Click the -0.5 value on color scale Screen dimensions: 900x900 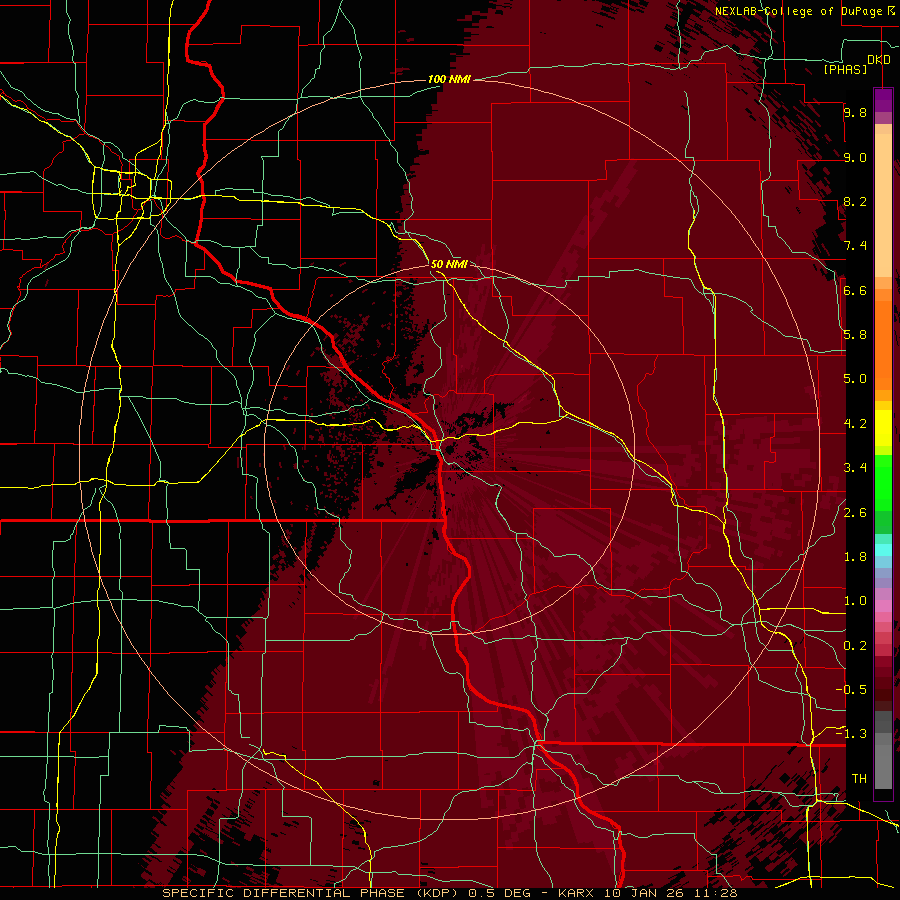[x=851, y=690]
